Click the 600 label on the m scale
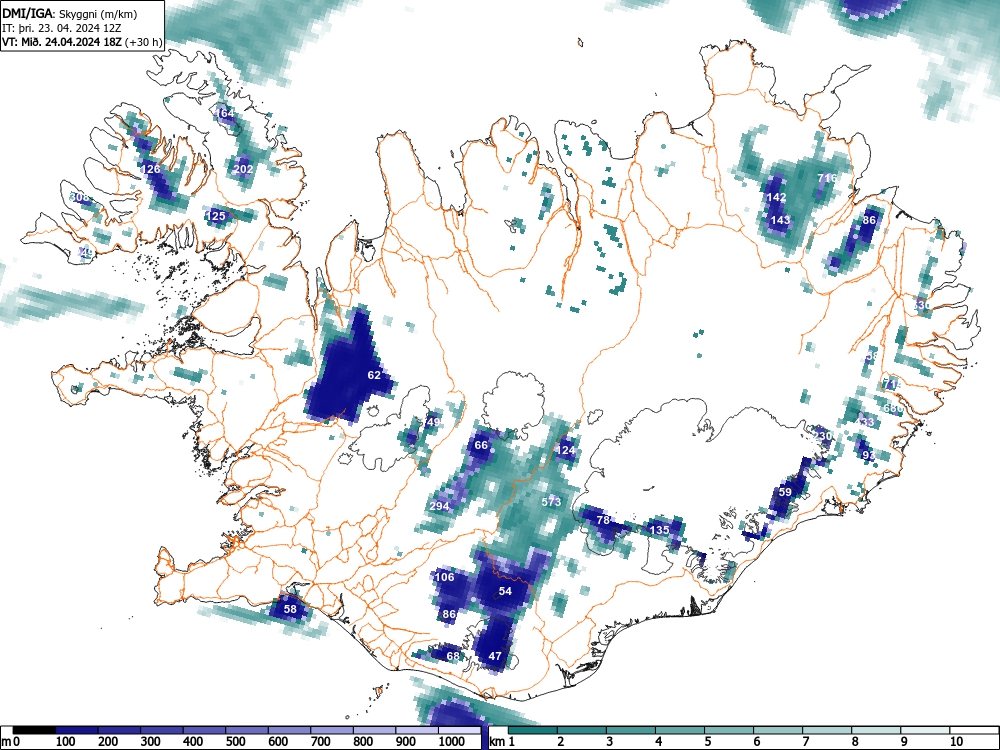 [x=277, y=741]
